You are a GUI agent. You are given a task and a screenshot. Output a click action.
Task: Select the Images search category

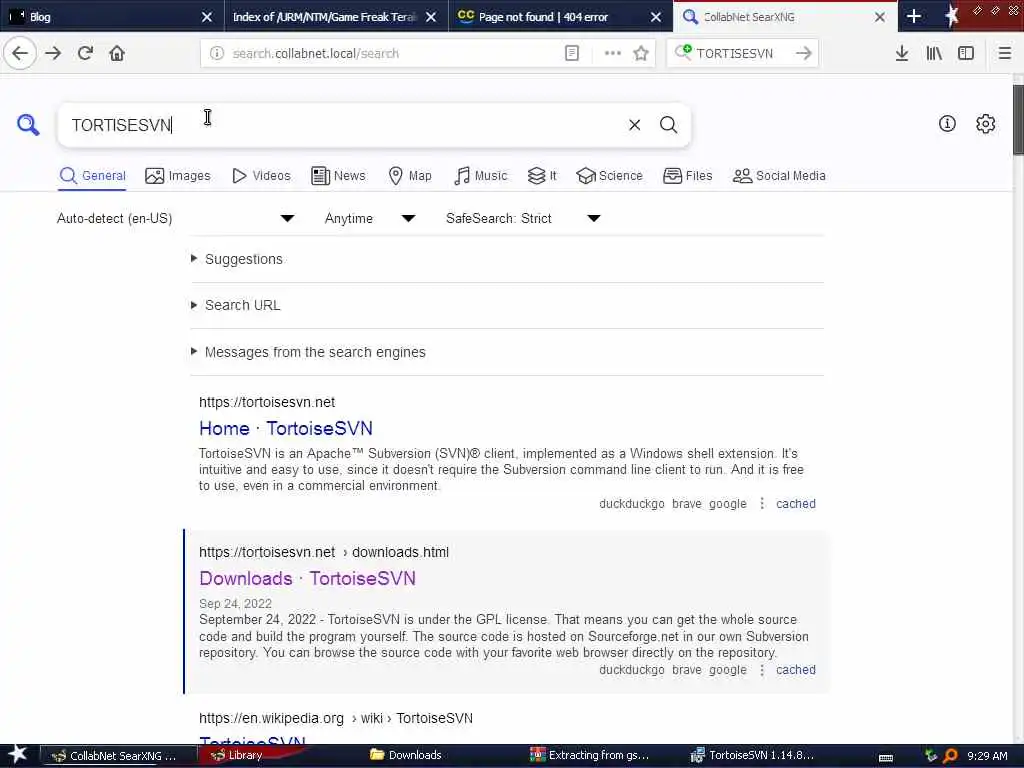coord(178,176)
